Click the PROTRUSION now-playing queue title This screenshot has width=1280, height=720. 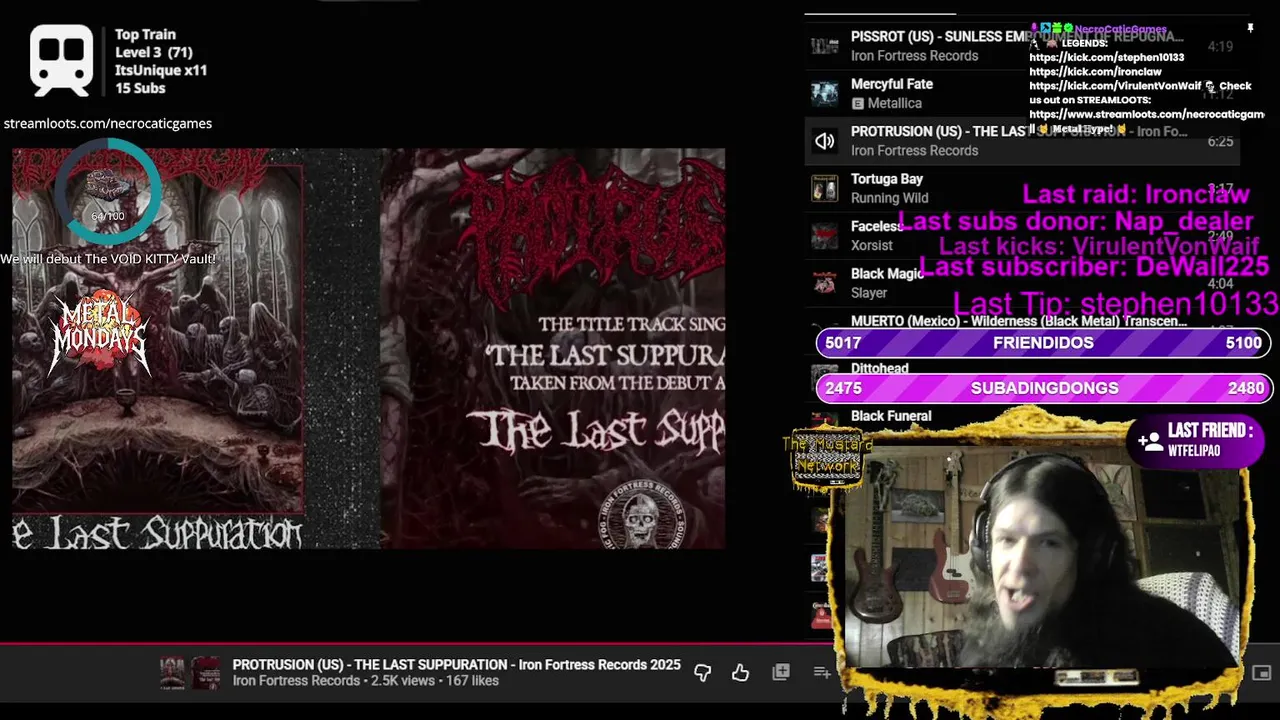[1019, 131]
